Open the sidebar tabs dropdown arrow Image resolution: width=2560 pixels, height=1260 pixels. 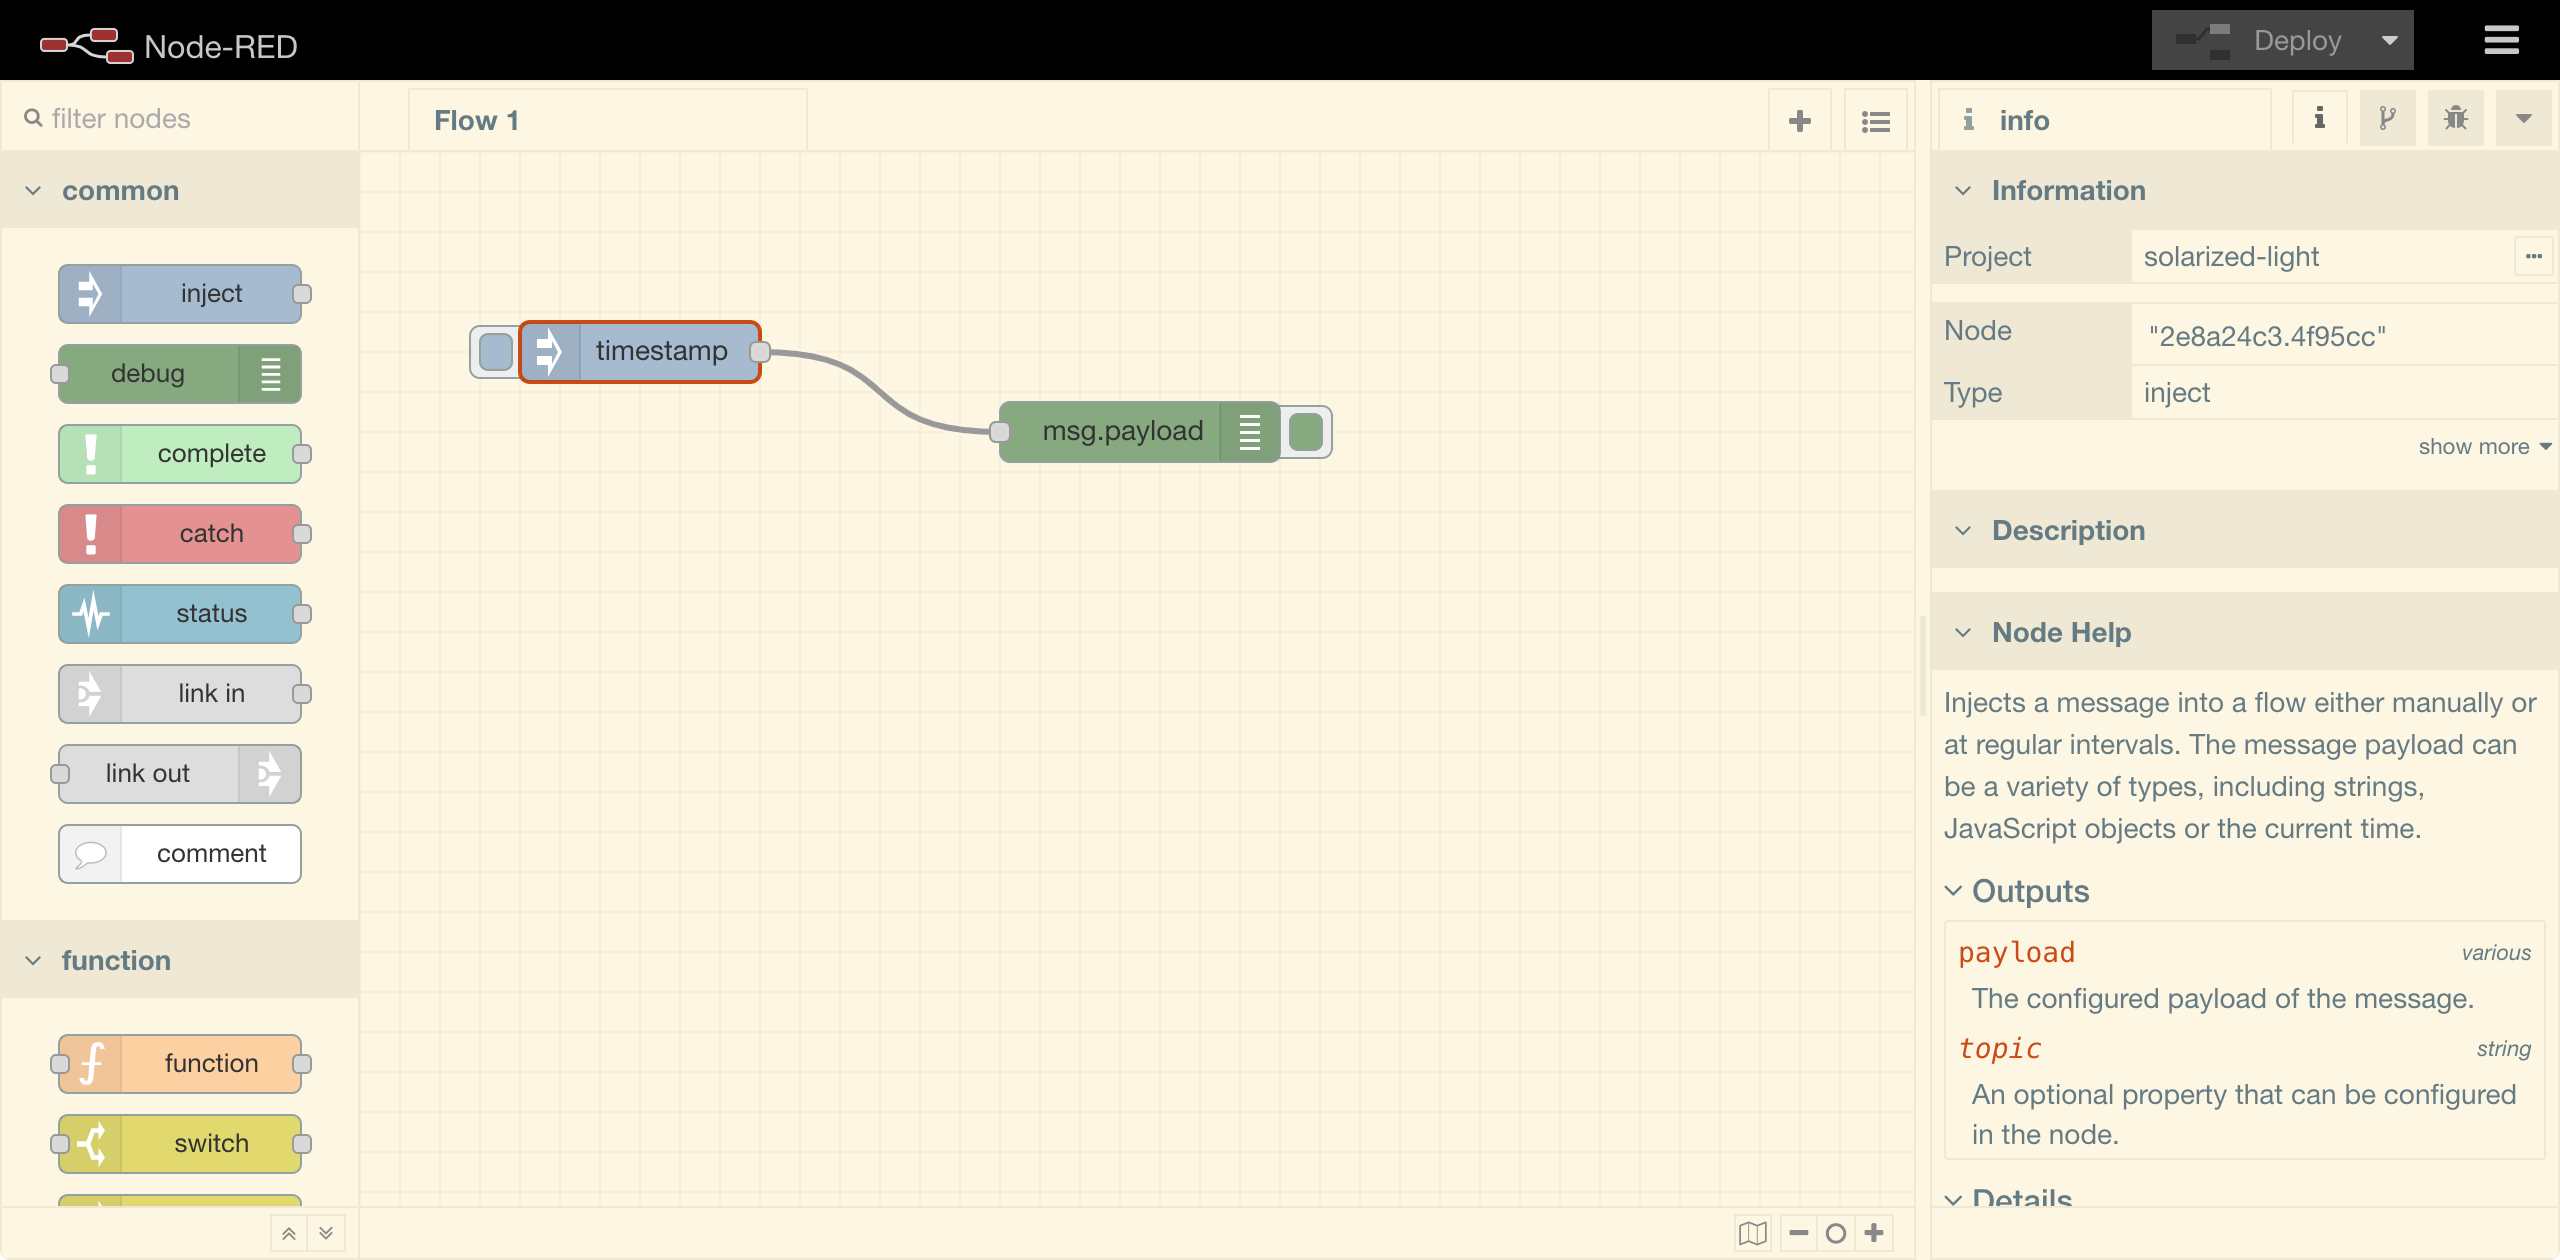pos(2523,119)
